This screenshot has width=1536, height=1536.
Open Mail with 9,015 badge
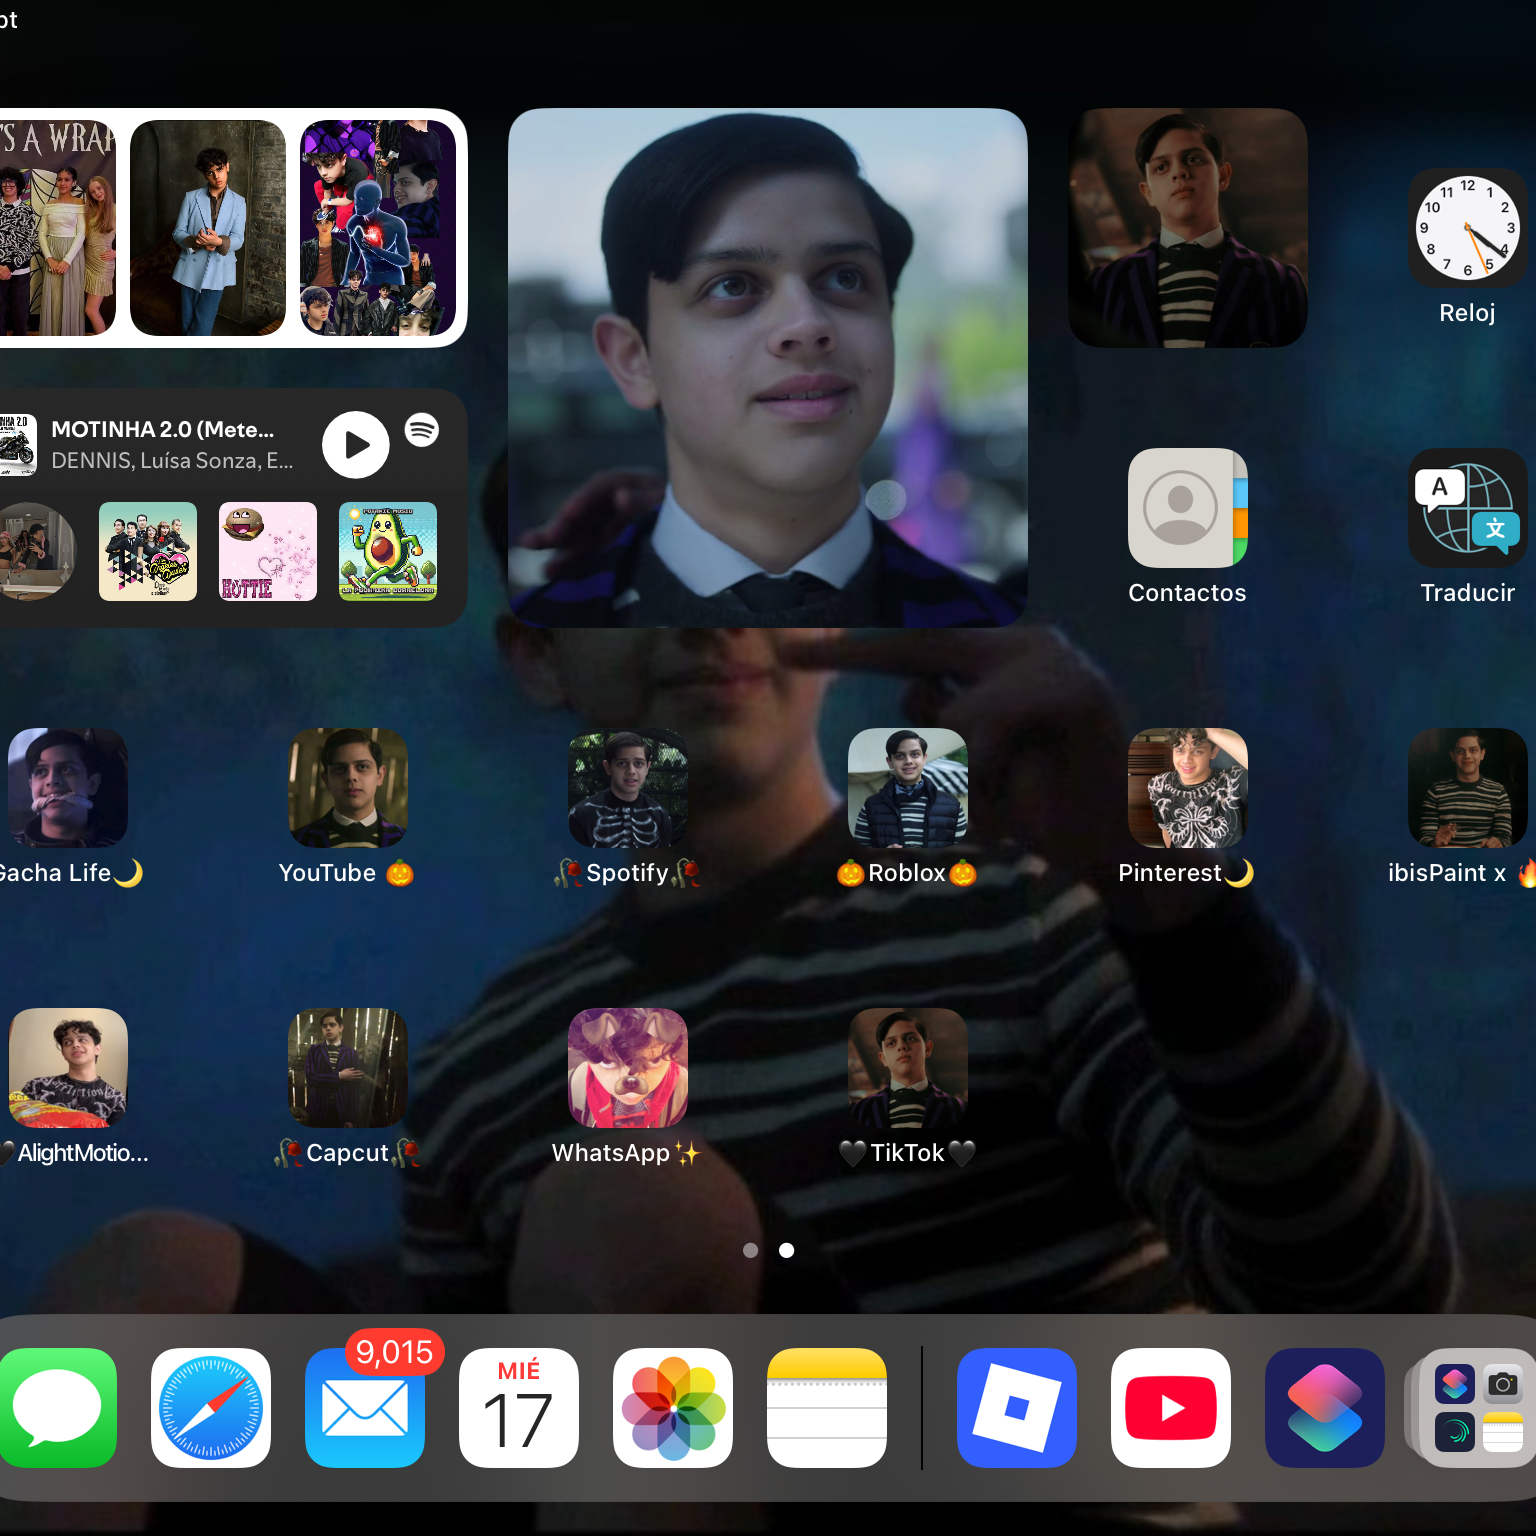[365, 1408]
